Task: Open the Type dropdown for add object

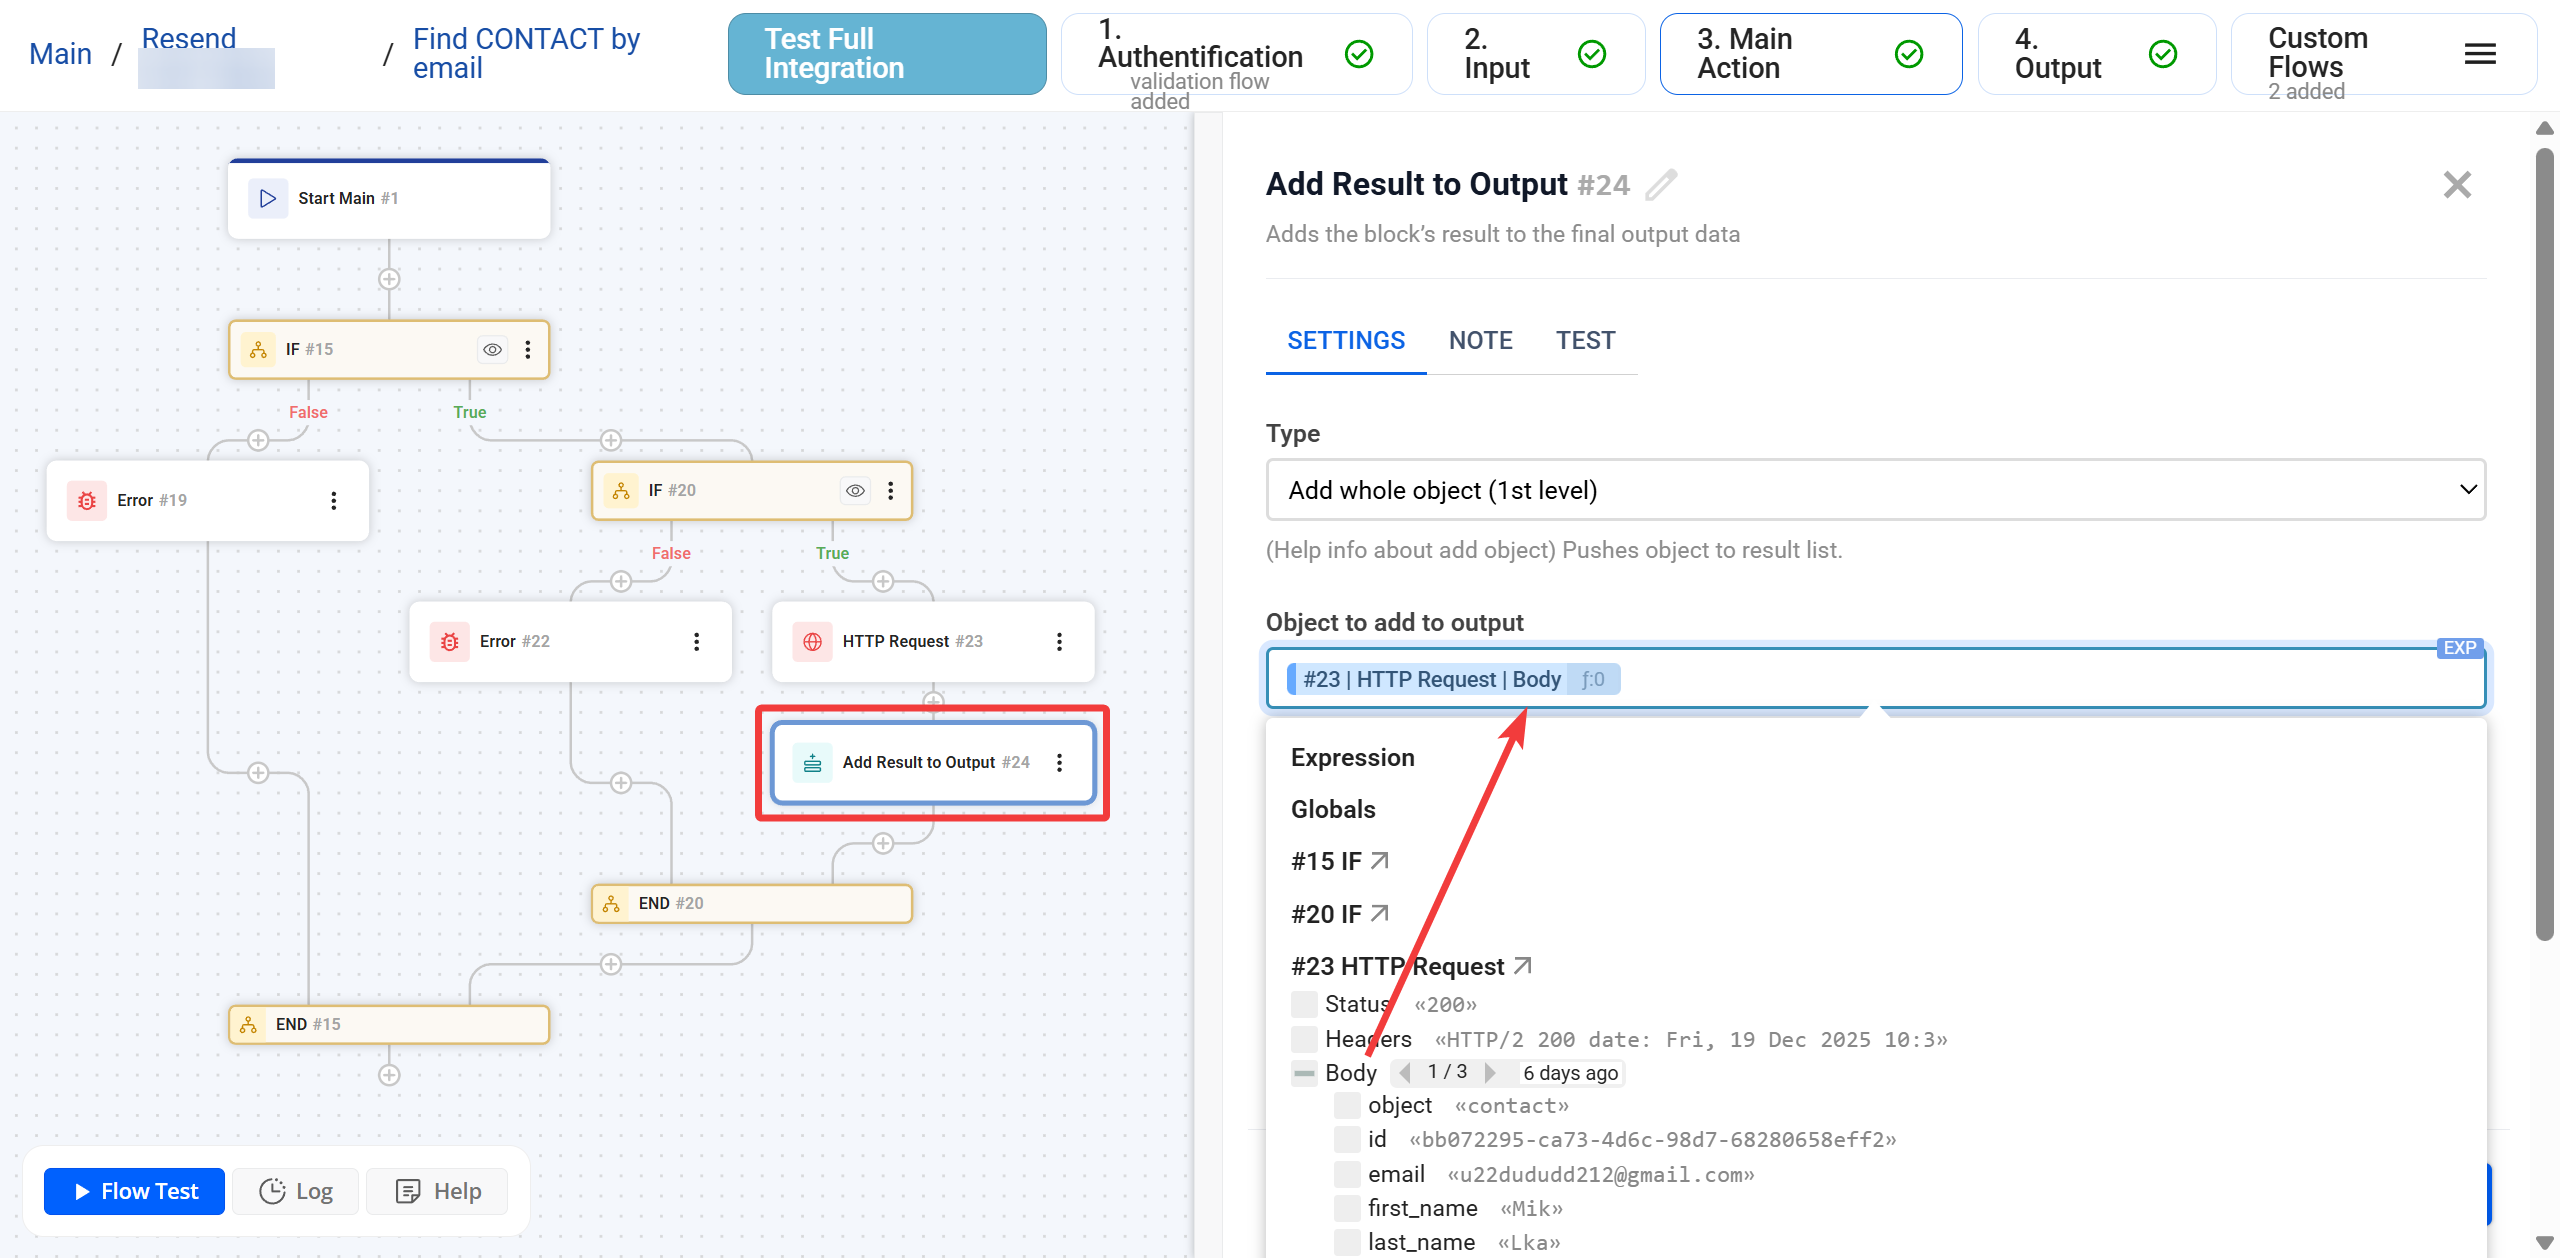Action: pyautogui.click(x=1875, y=490)
